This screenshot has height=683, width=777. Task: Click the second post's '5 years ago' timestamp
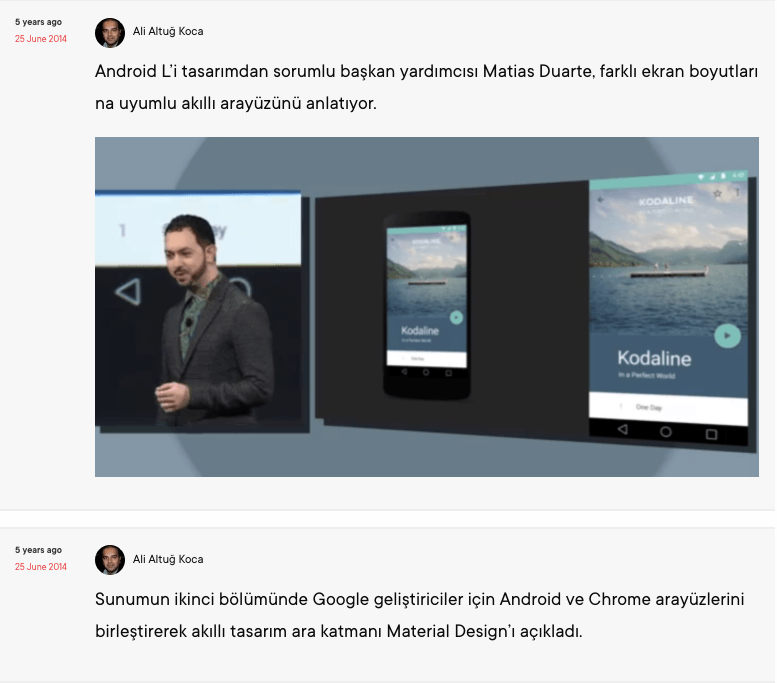(38, 550)
